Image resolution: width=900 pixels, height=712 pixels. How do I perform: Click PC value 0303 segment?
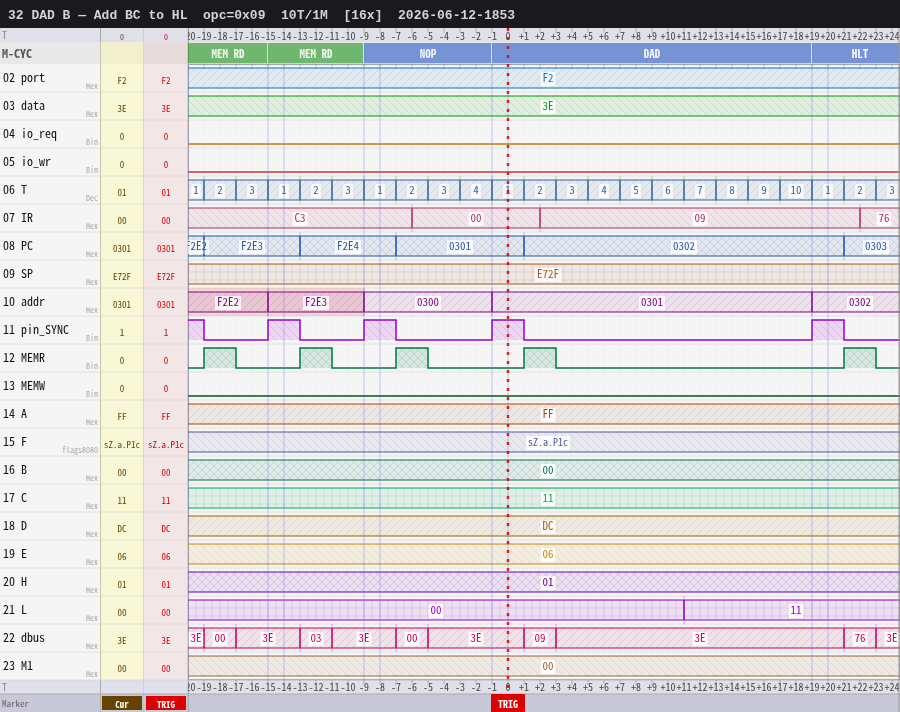pyautogui.click(x=872, y=246)
